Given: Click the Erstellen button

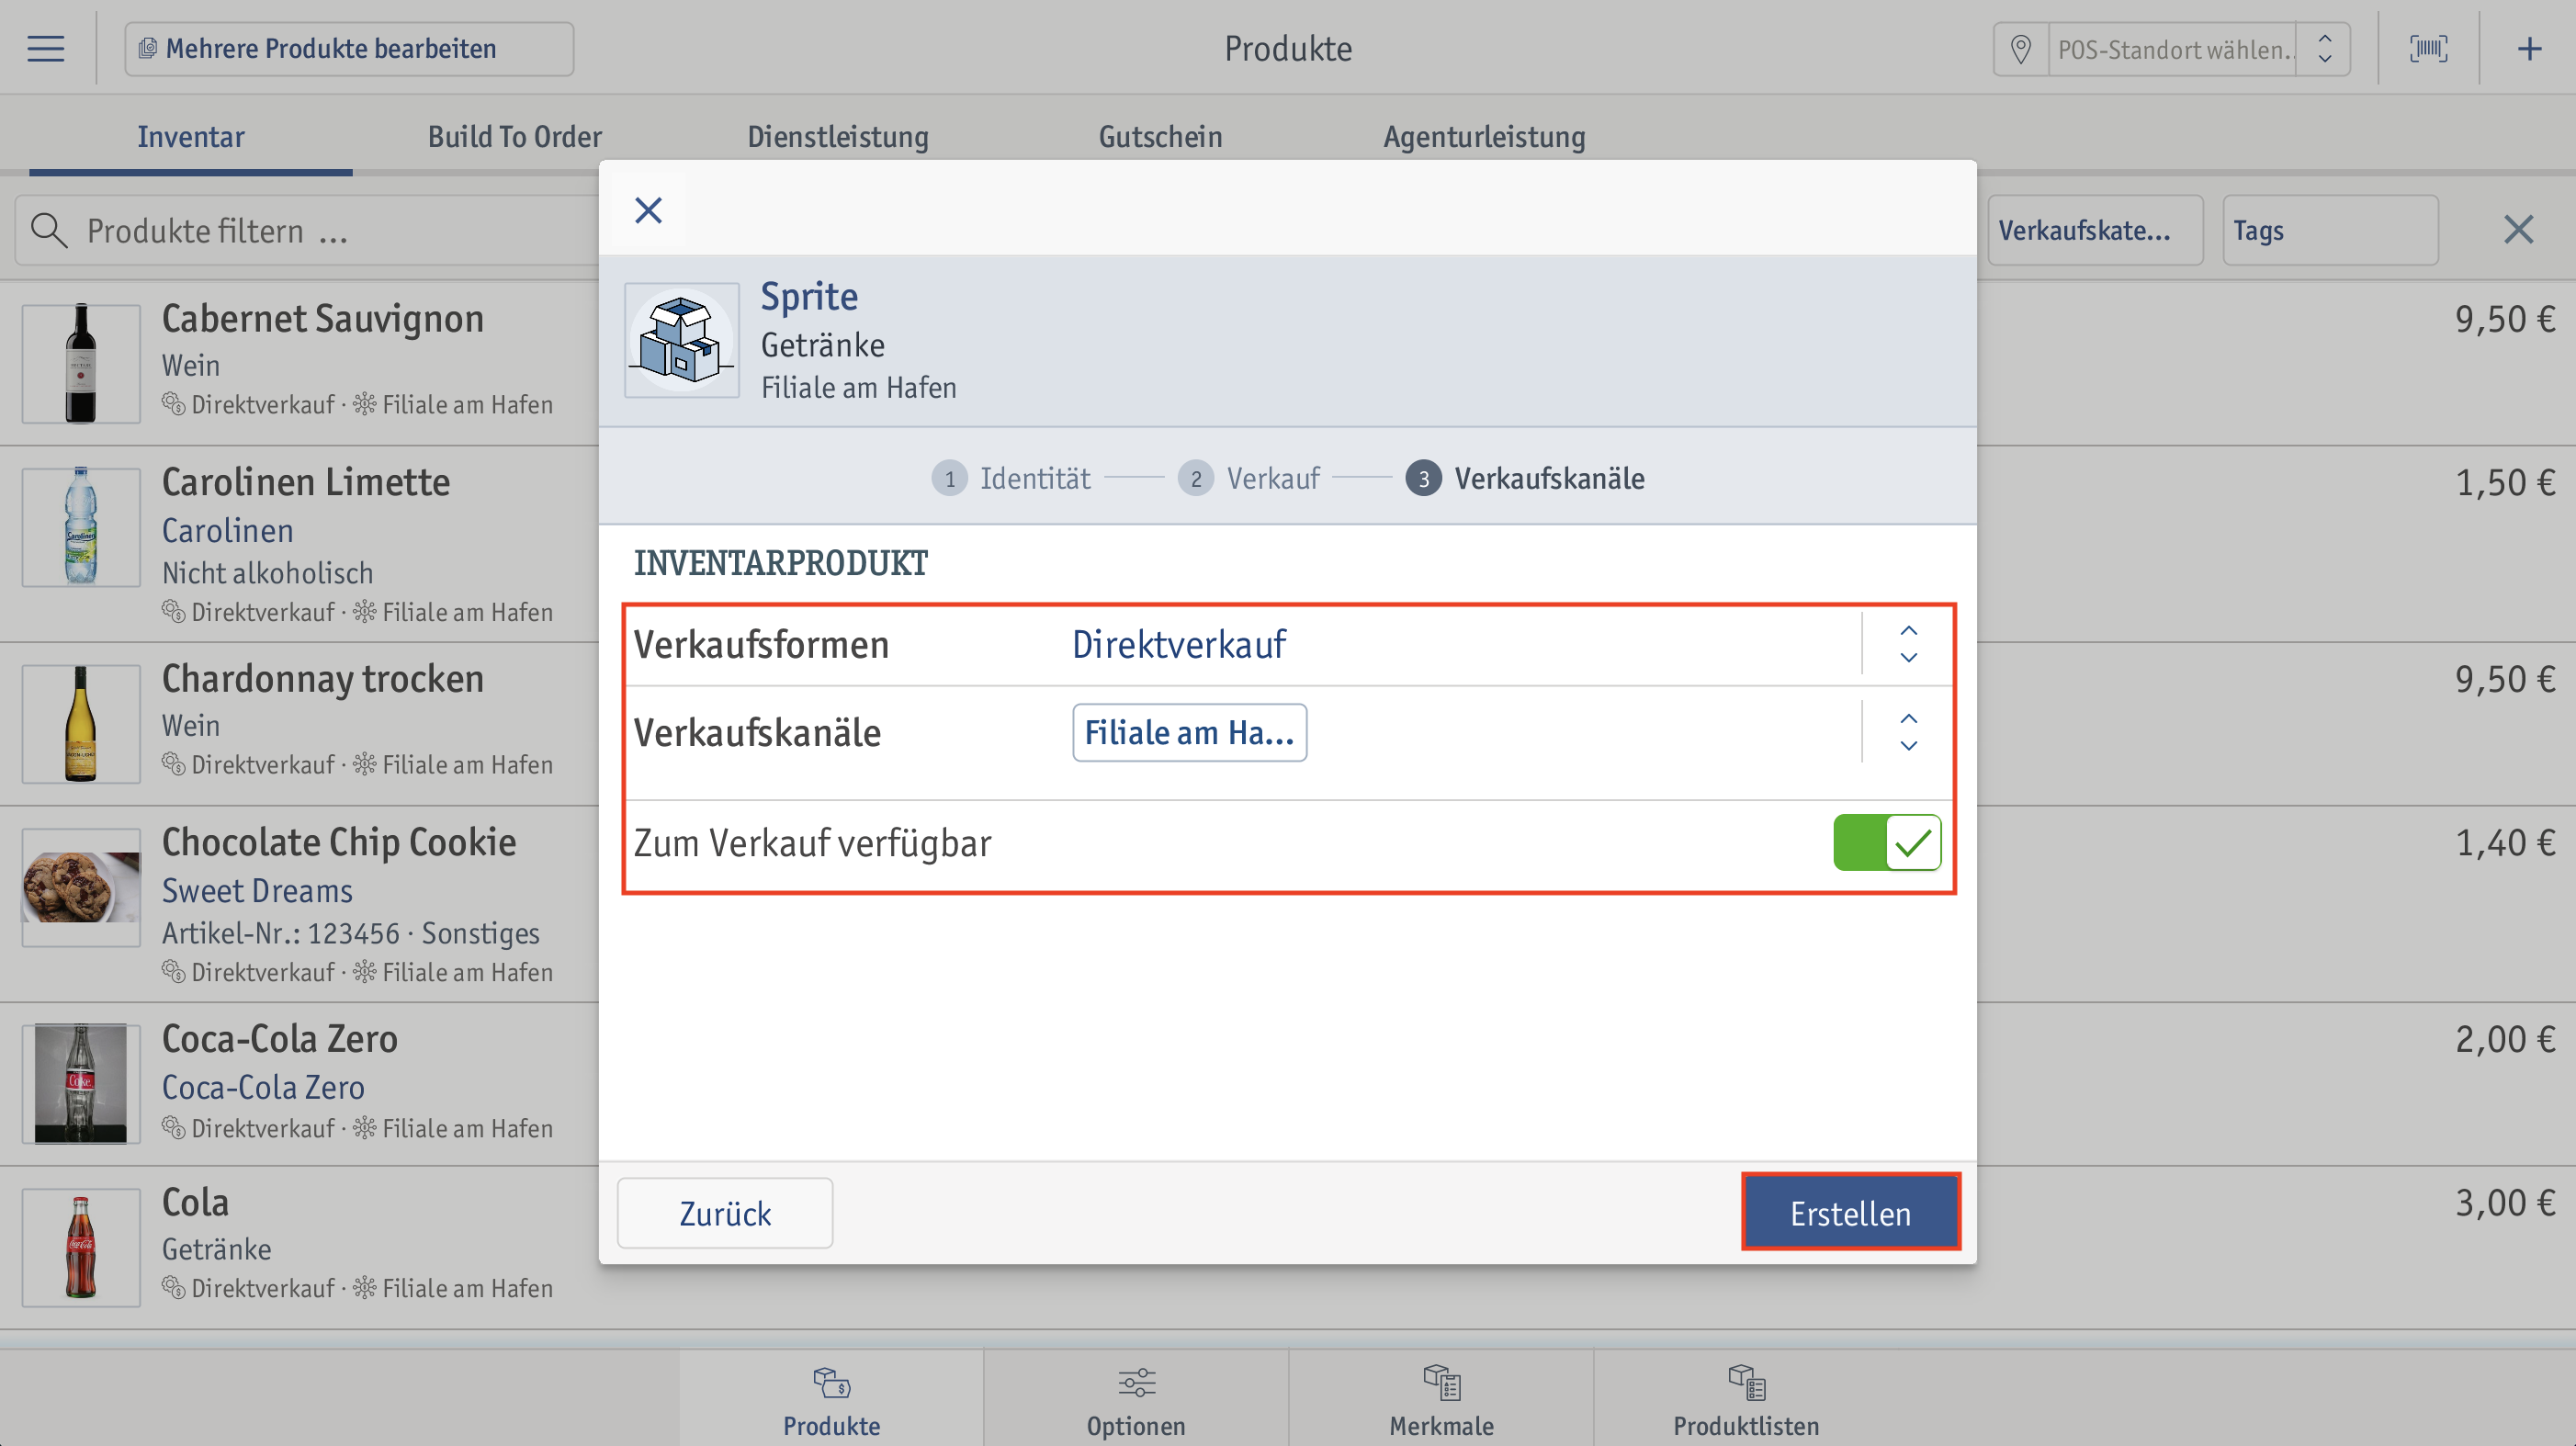Looking at the screenshot, I should (x=1850, y=1213).
